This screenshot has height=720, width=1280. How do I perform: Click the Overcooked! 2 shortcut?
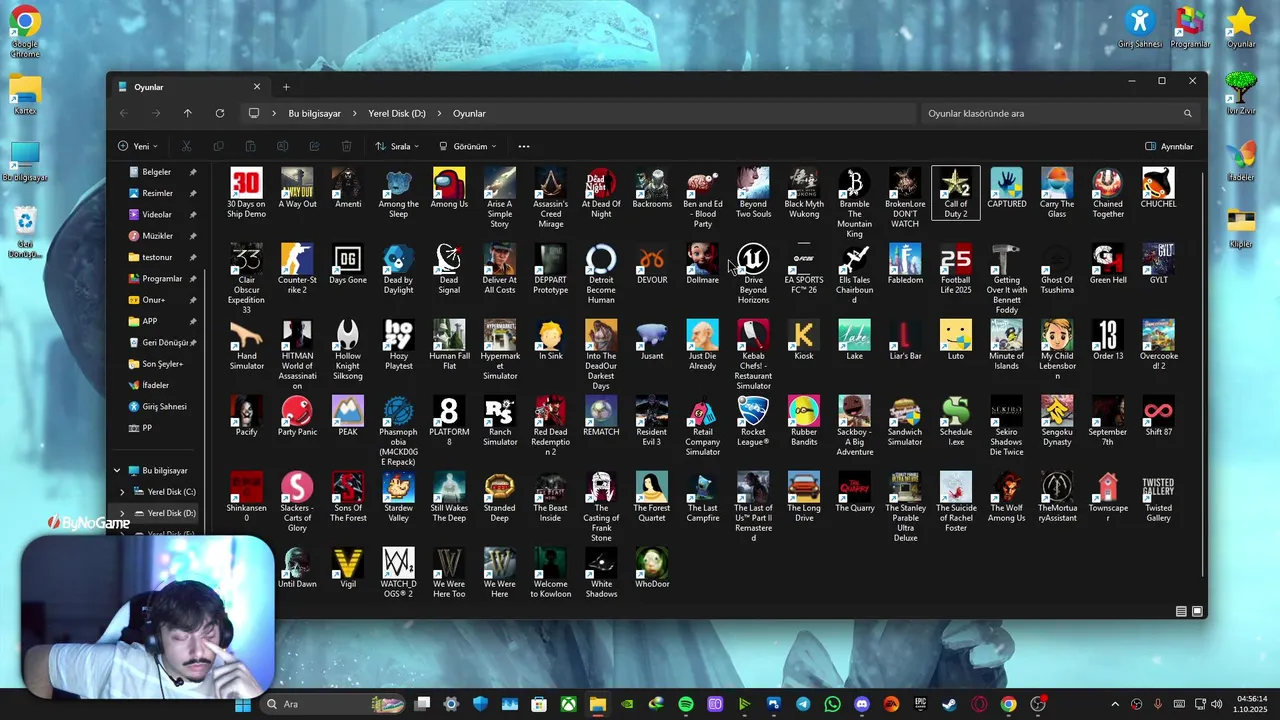pos(1159,346)
